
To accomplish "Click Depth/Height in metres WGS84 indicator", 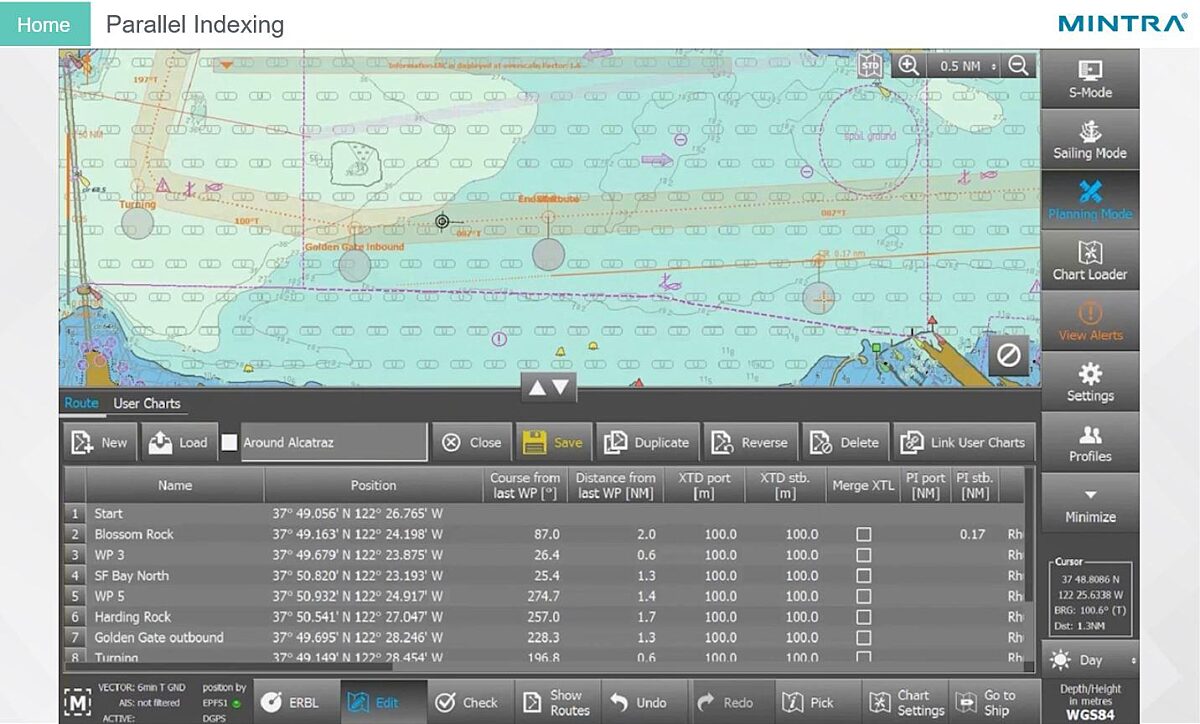I will pos(1090,701).
